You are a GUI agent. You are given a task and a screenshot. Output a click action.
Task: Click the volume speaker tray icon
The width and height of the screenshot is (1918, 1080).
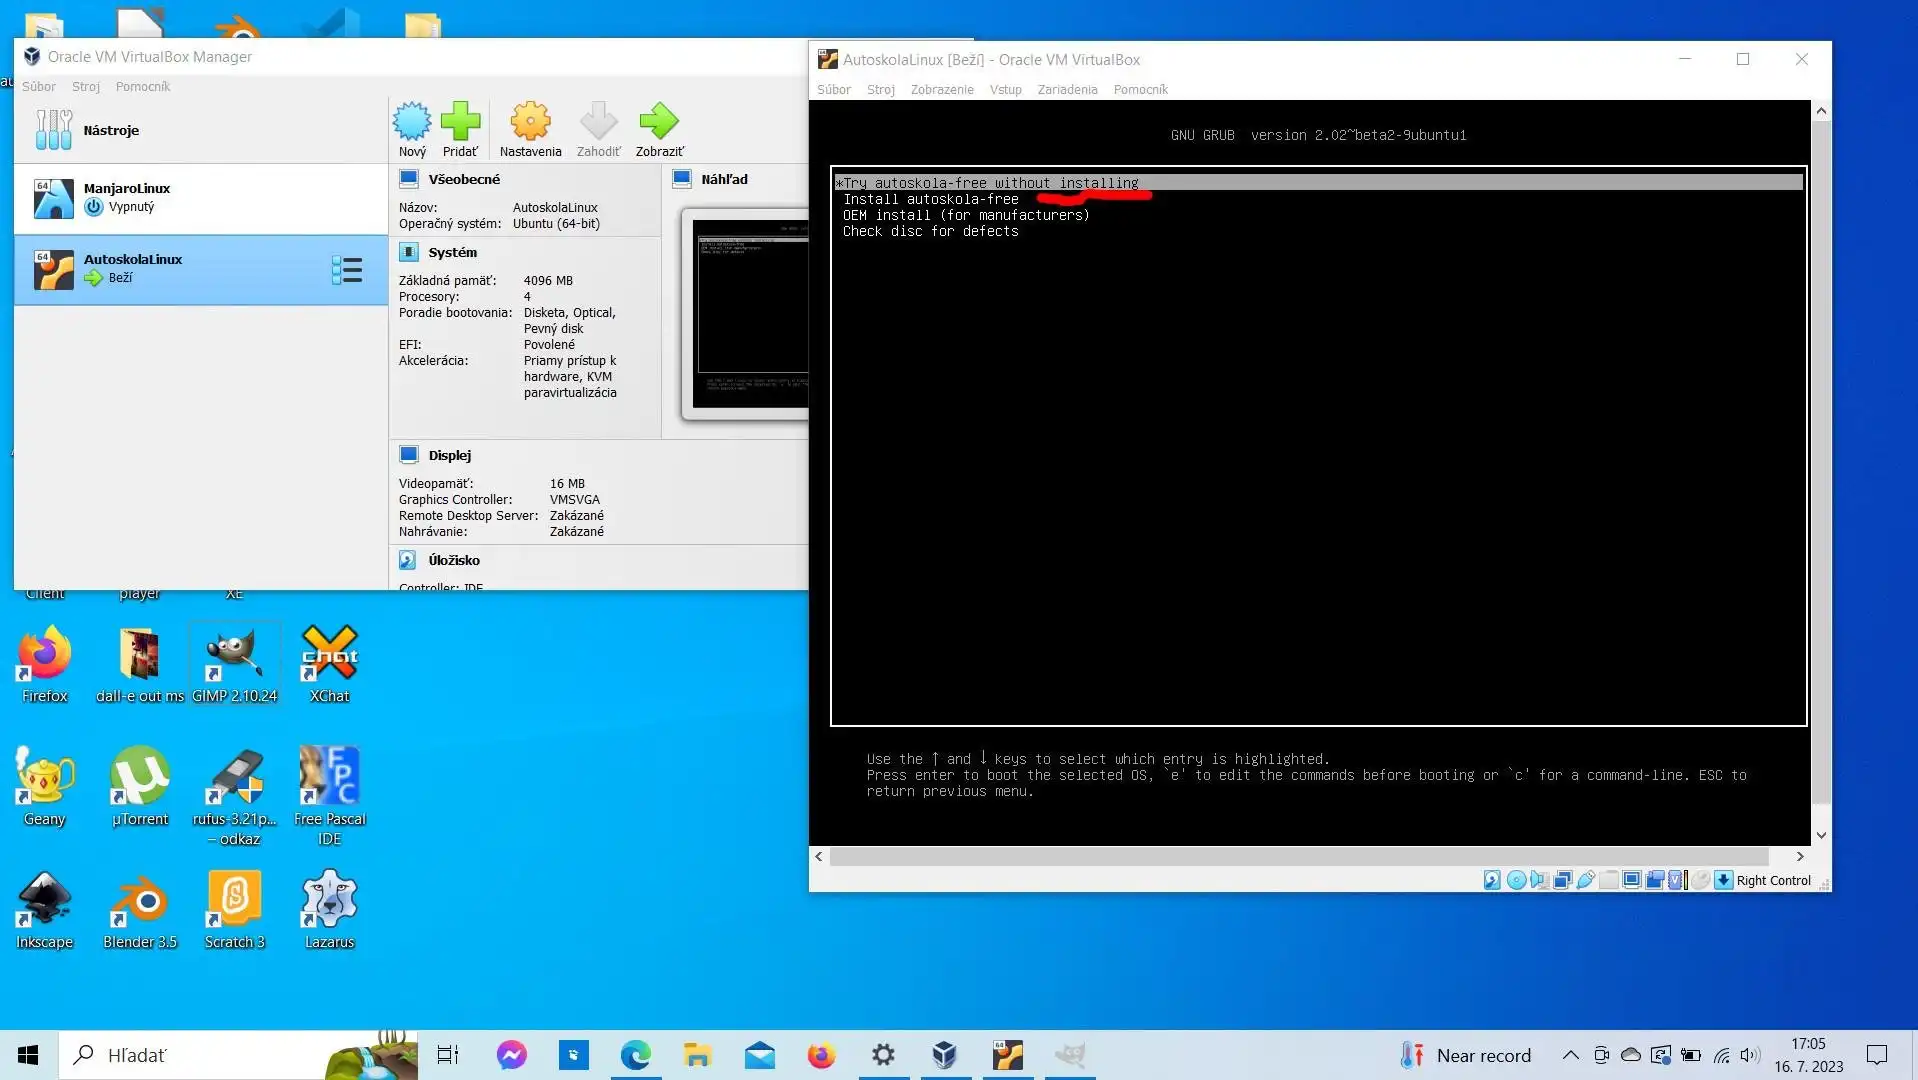pos(1750,1055)
